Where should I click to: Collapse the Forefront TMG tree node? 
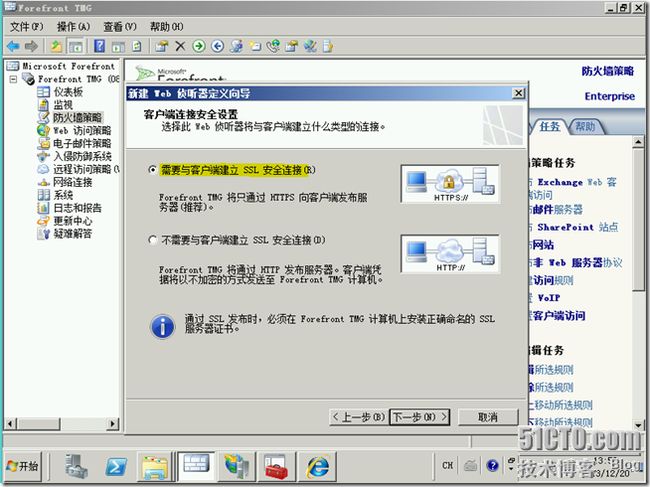point(13,79)
